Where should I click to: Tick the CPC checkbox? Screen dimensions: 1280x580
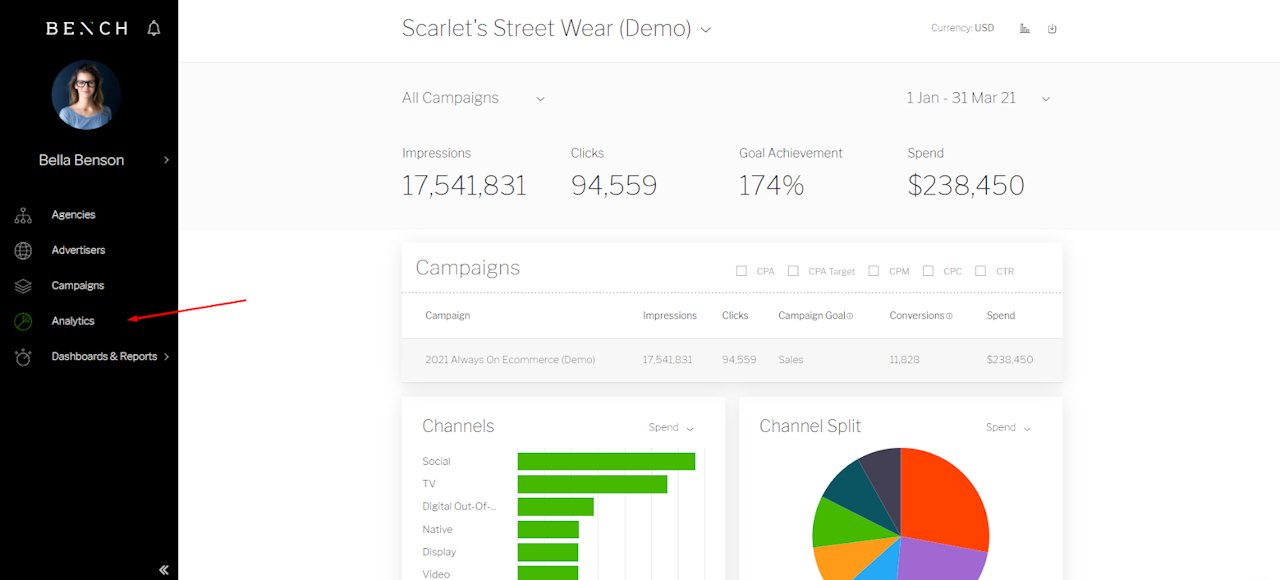click(x=928, y=271)
